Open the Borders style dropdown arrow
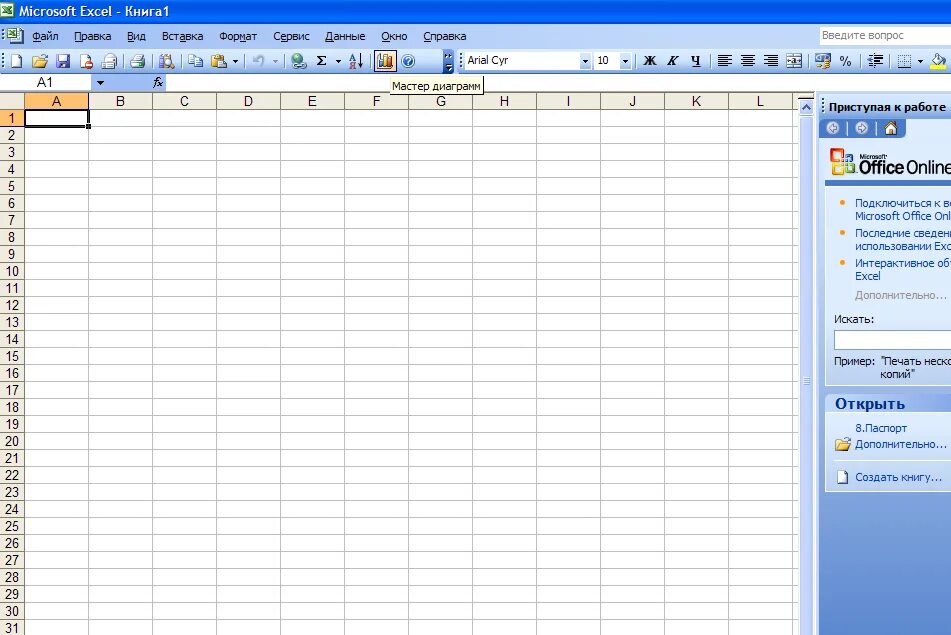951x635 pixels. pos(921,61)
